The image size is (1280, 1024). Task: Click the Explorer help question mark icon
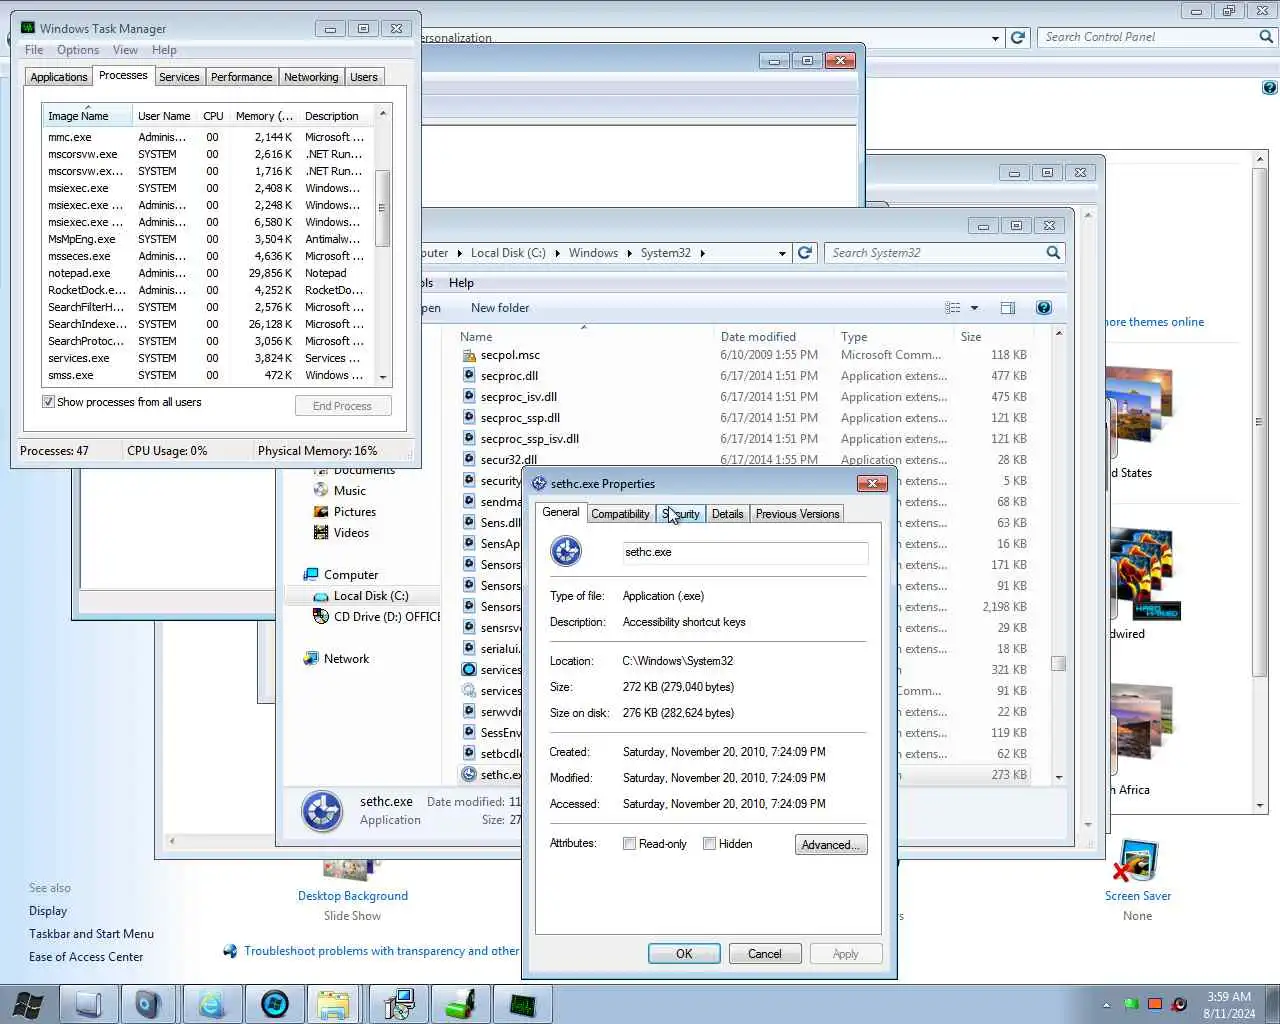pyautogui.click(x=1043, y=308)
